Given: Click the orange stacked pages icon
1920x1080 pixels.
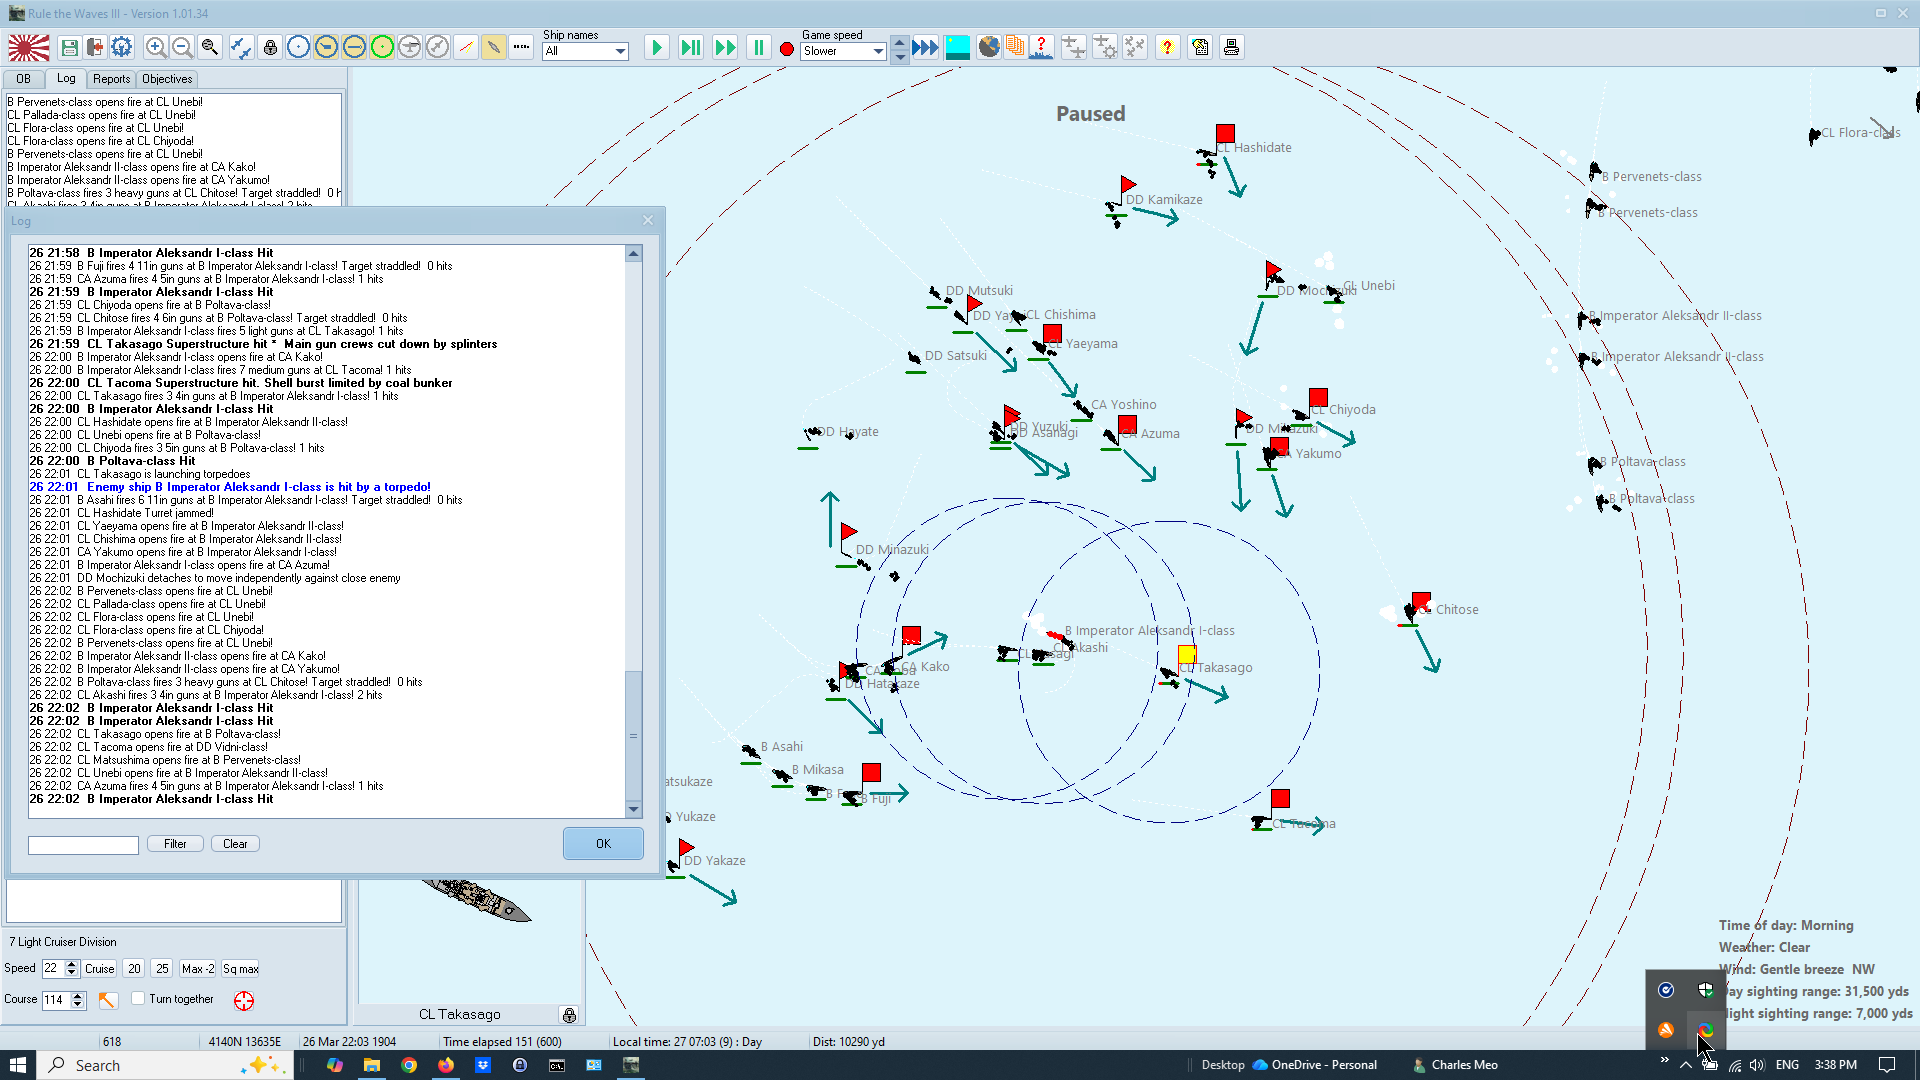Looking at the screenshot, I should [x=1015, y=47].
